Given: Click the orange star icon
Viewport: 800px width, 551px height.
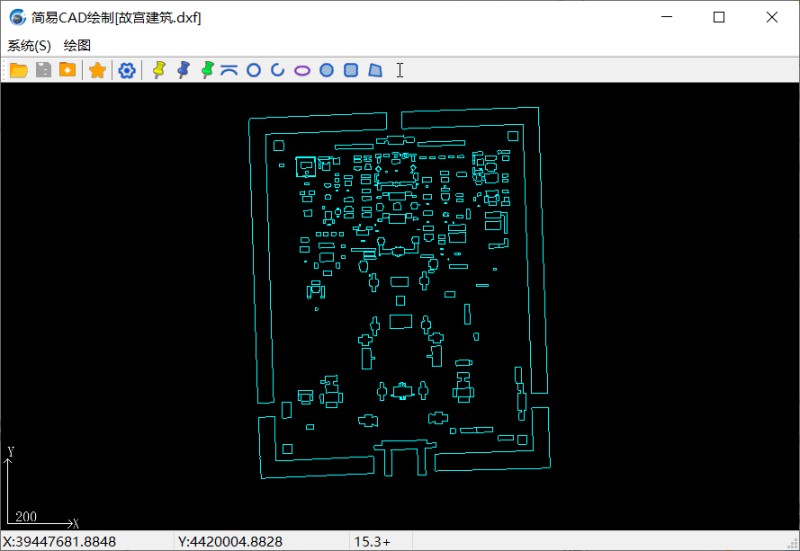Looking at the screenshot, I should [97, 70].
